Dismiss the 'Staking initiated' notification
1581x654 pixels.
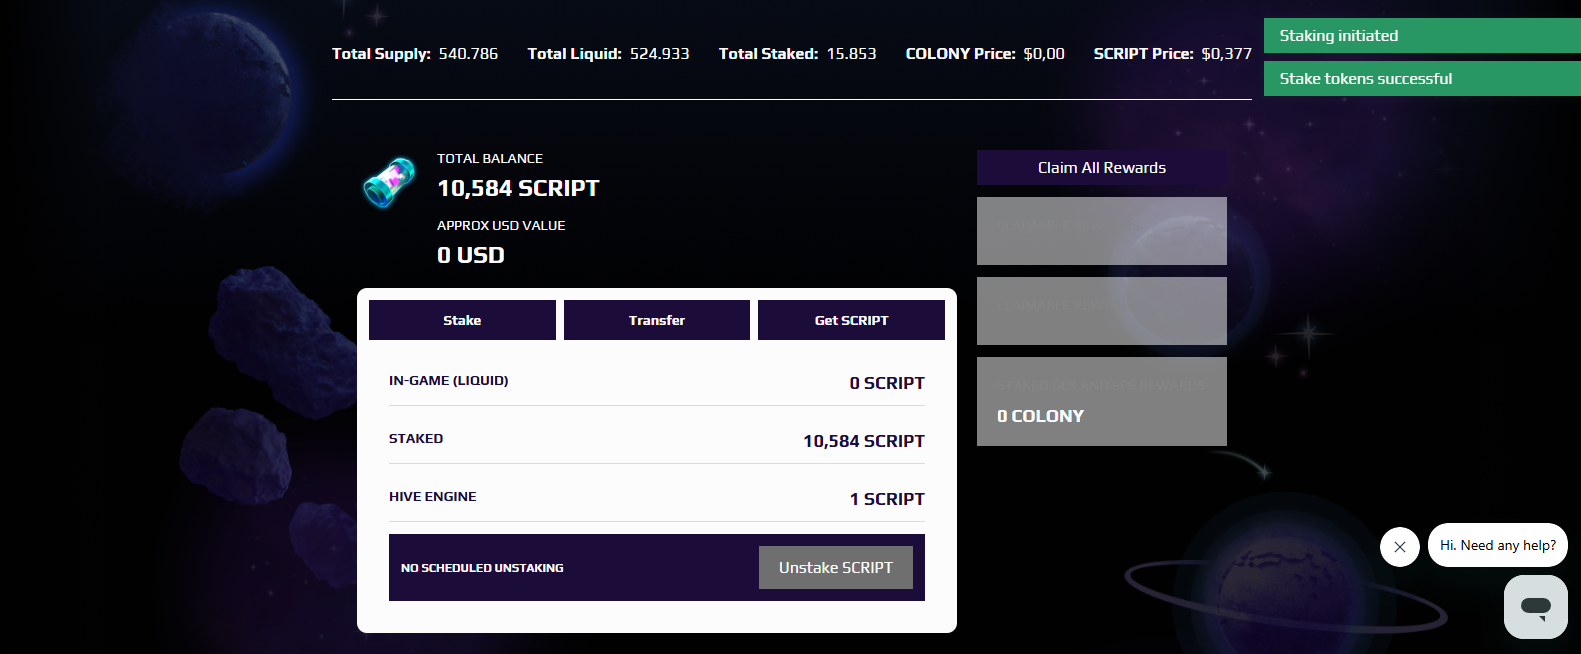[1422, 36]
